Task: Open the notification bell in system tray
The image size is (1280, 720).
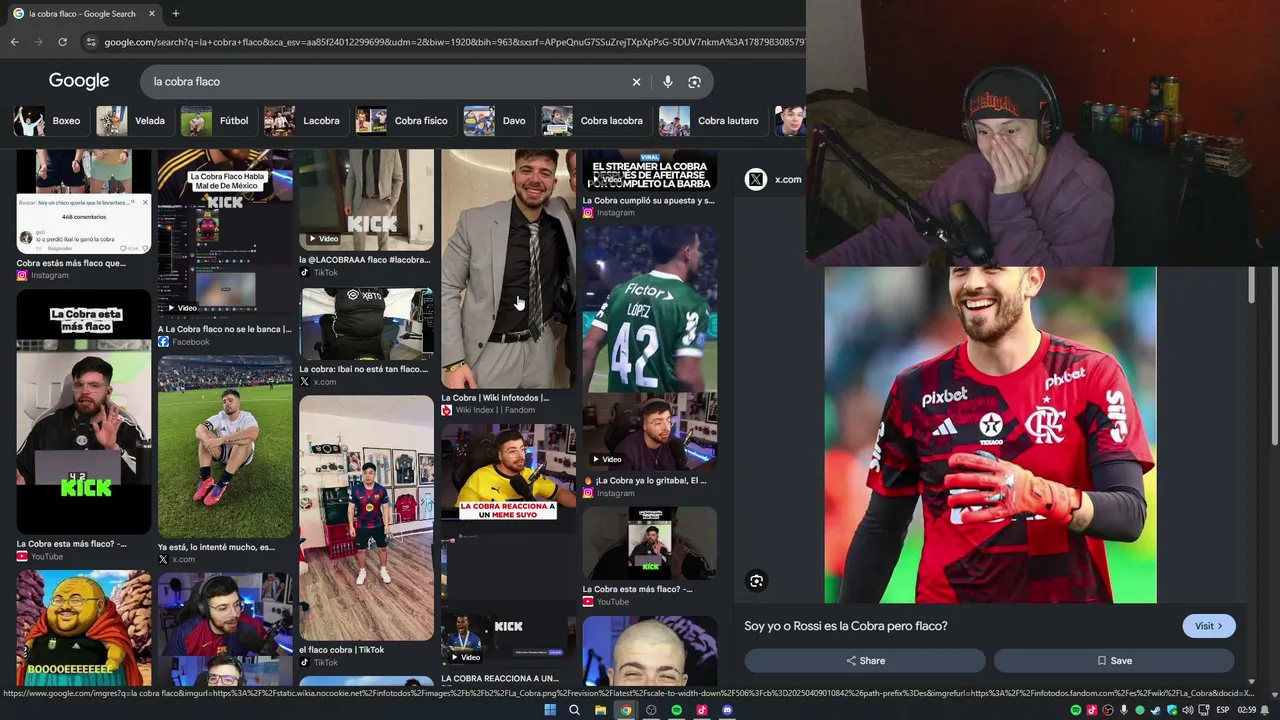Action: pyautogui.click(x=1265, y=710)
